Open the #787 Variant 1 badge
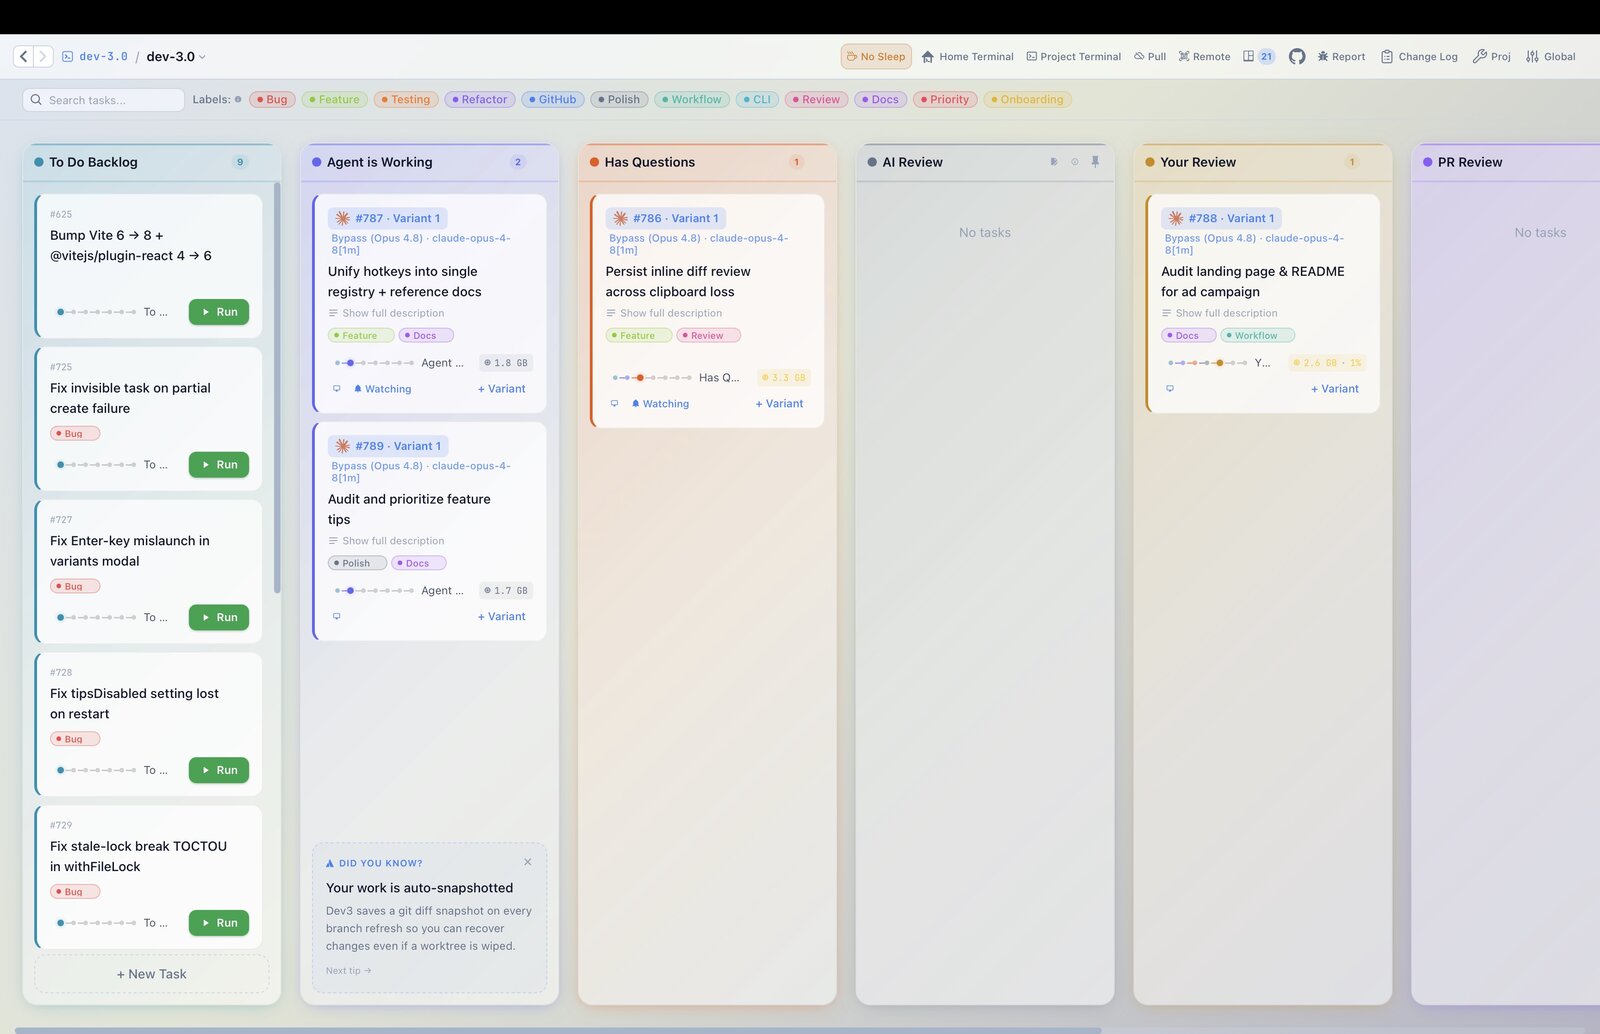1600x1034 pixels. (x=388, y=218)
